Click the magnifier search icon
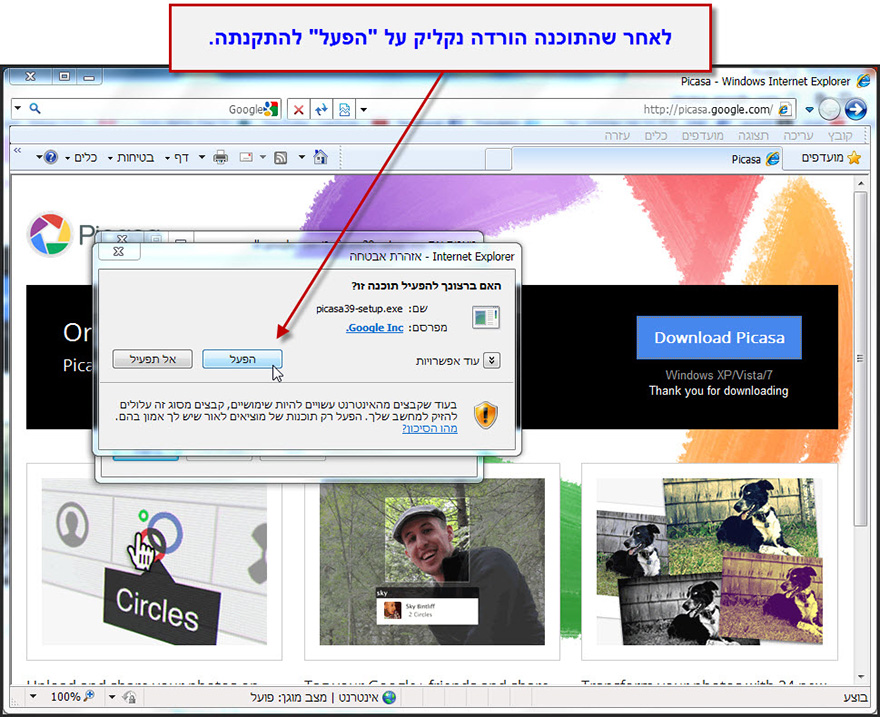The width and height of the screenshot is (880, 717). (x=35, y=108)
